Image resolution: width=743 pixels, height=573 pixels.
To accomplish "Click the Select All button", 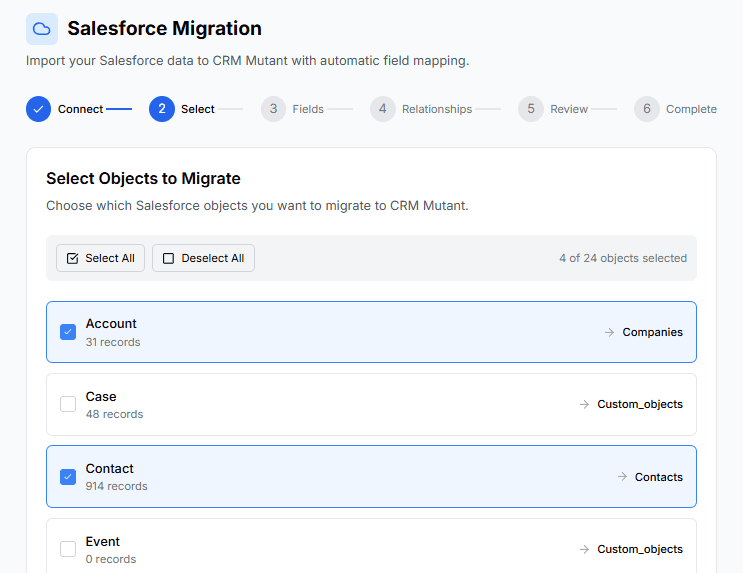I will [100, 258].
